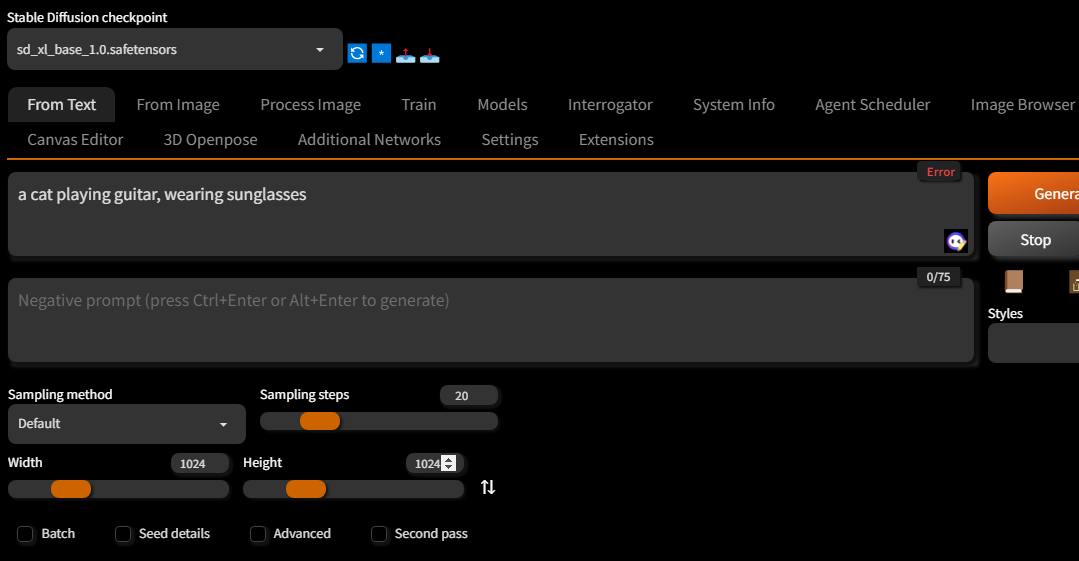Toggle the Seed details checkbox
The width and height of the screenshot is (1079, 561).
[x=124, y=534]
